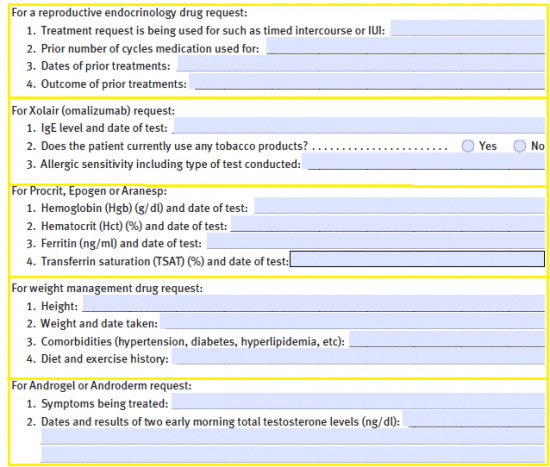Focus the Hemoglobin (Hgb) and date field
The height and width of the screenshot is (467, 550).
pos(400,206)
